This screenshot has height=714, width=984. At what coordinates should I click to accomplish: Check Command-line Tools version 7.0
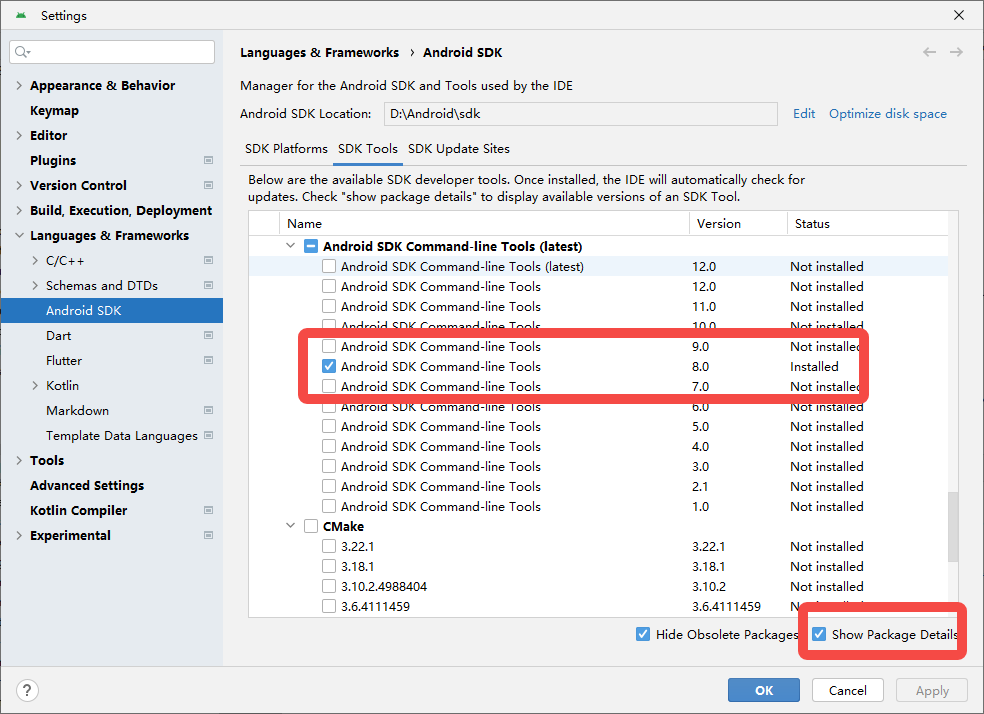click(329, 386)
